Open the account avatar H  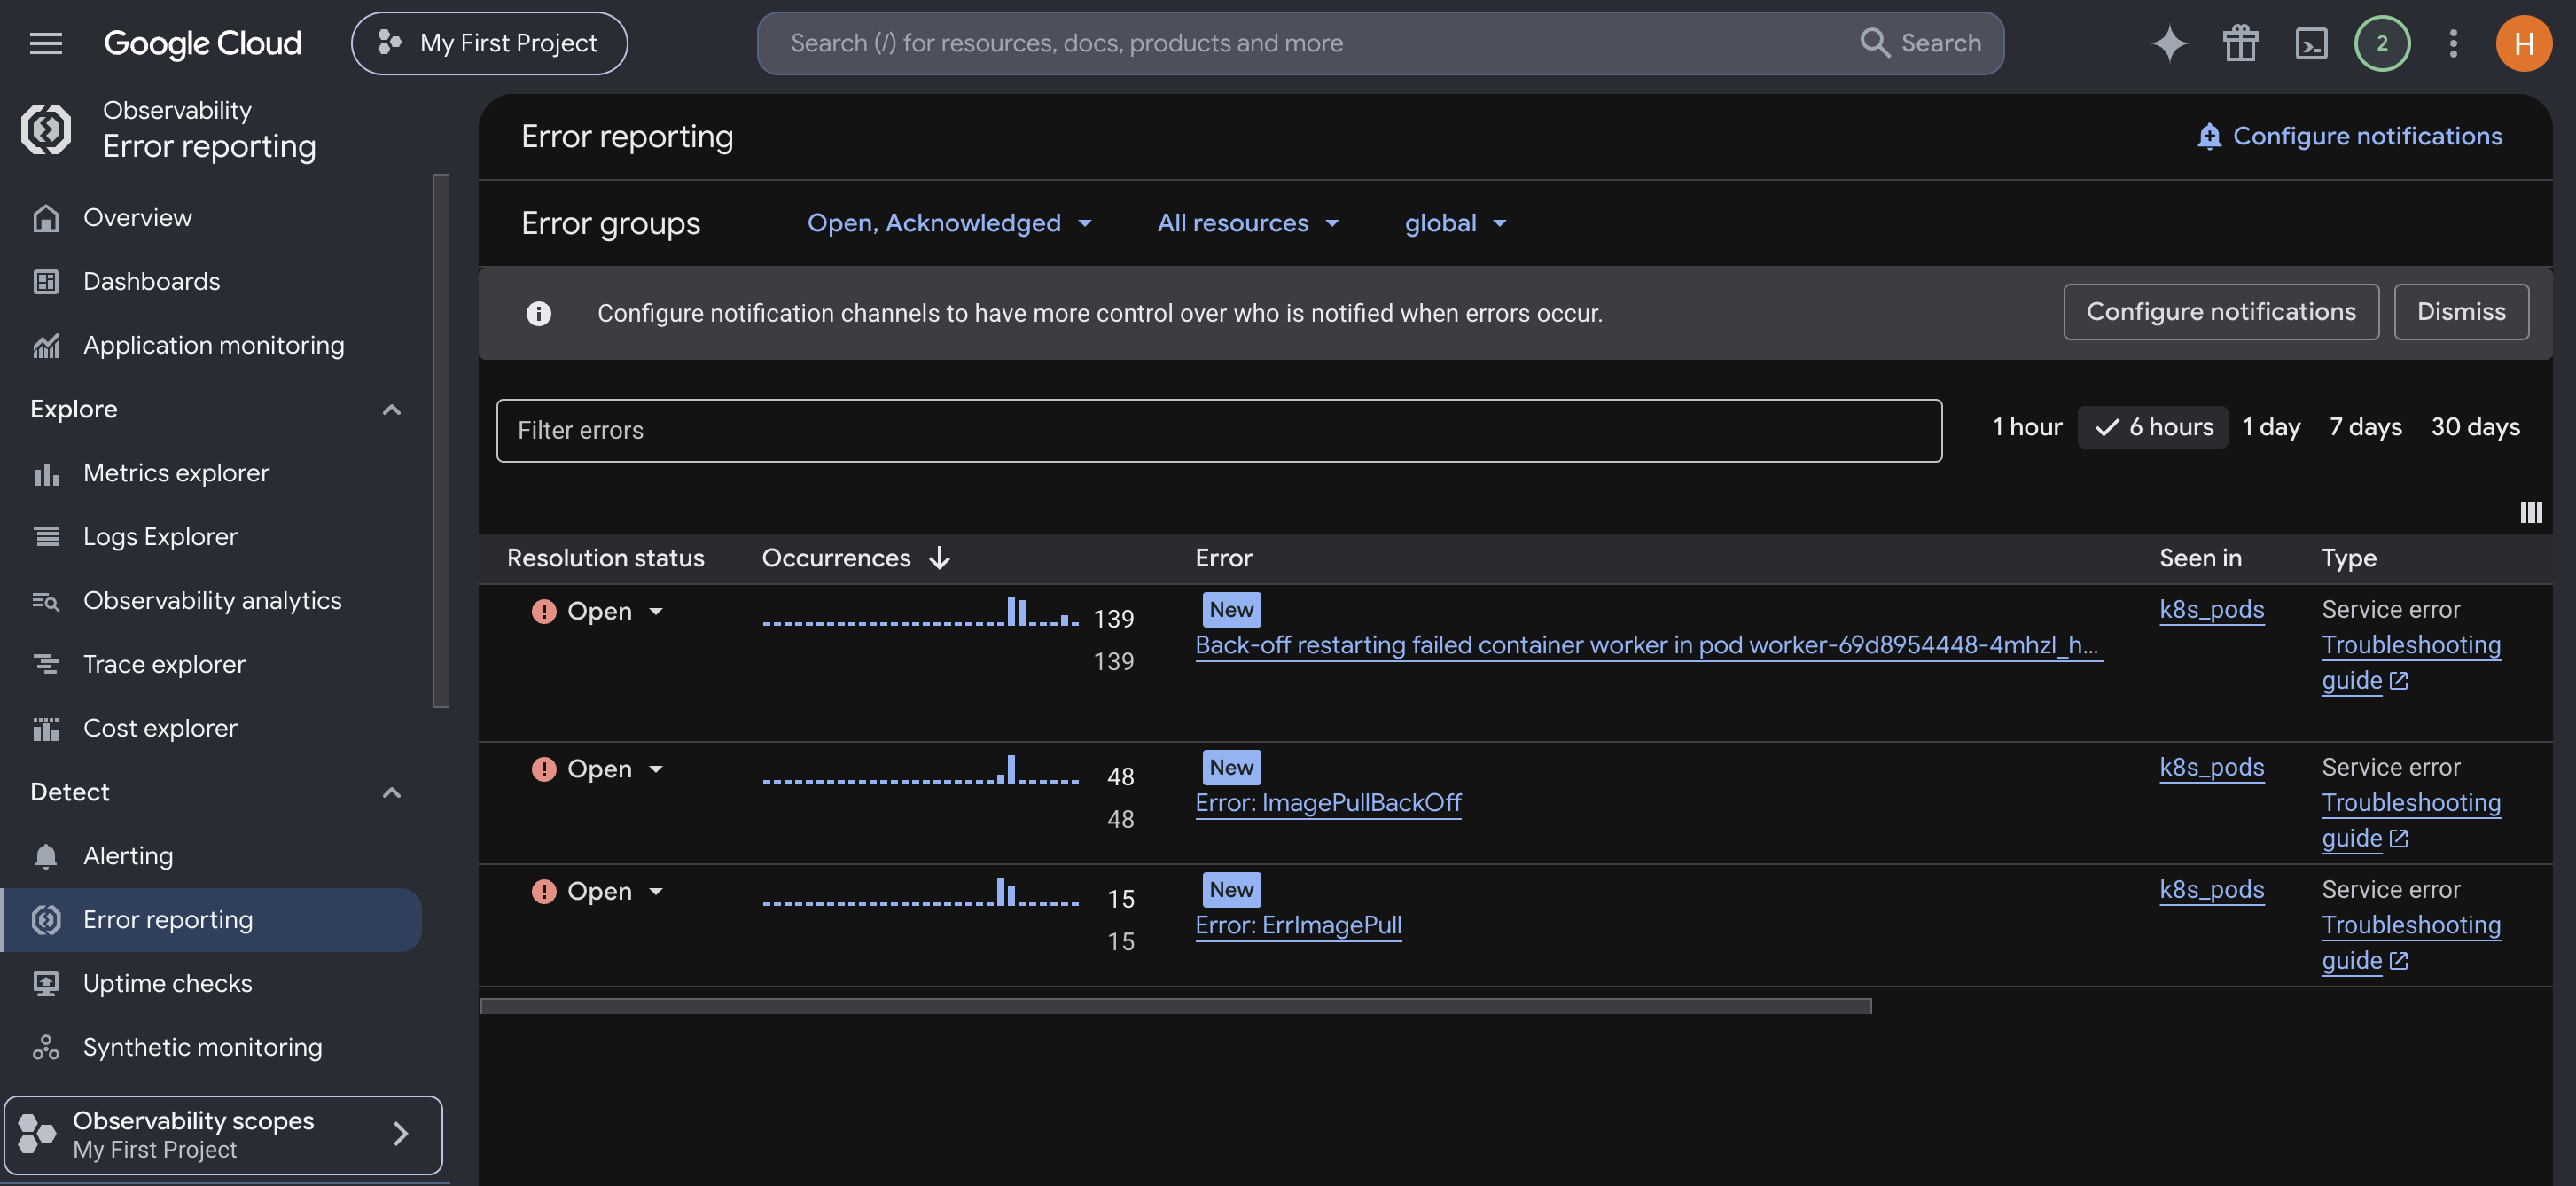(x=2523, y=43)
